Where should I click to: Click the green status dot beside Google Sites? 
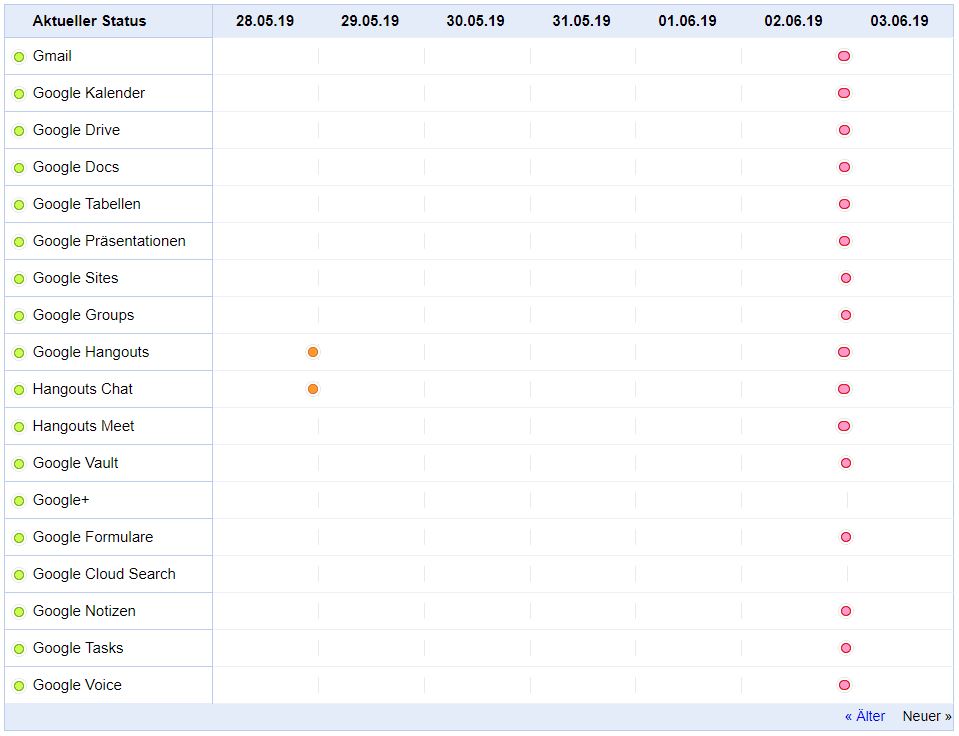click(19, 279)
